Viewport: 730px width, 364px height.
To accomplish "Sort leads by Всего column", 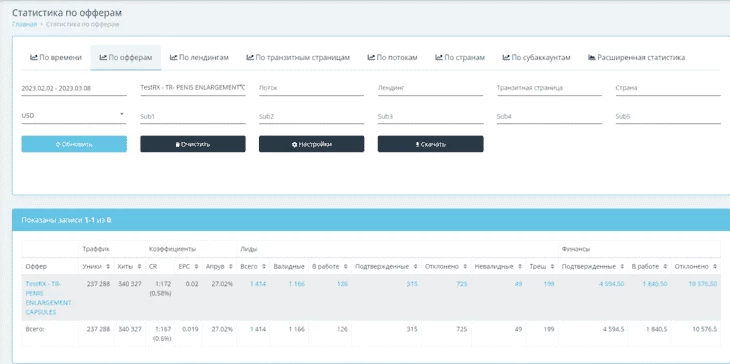I will tap(264, 267).
